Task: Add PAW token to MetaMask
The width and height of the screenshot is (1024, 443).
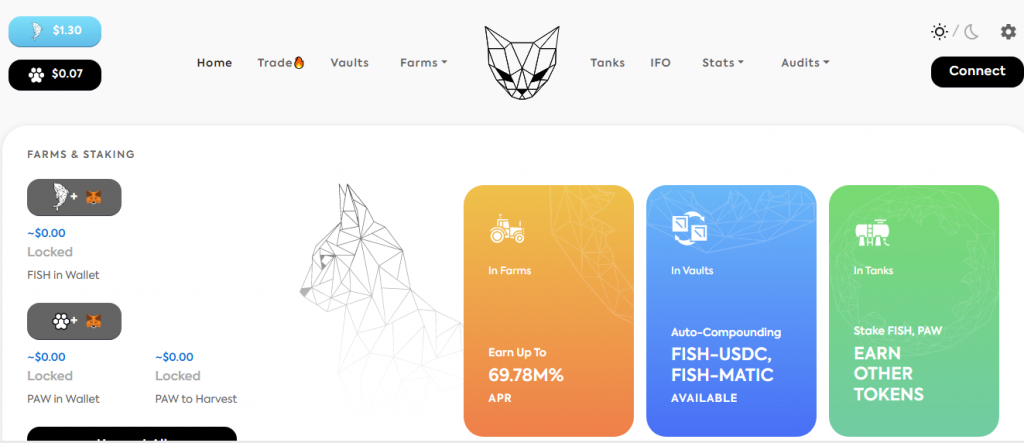Action: click(74, 321)
